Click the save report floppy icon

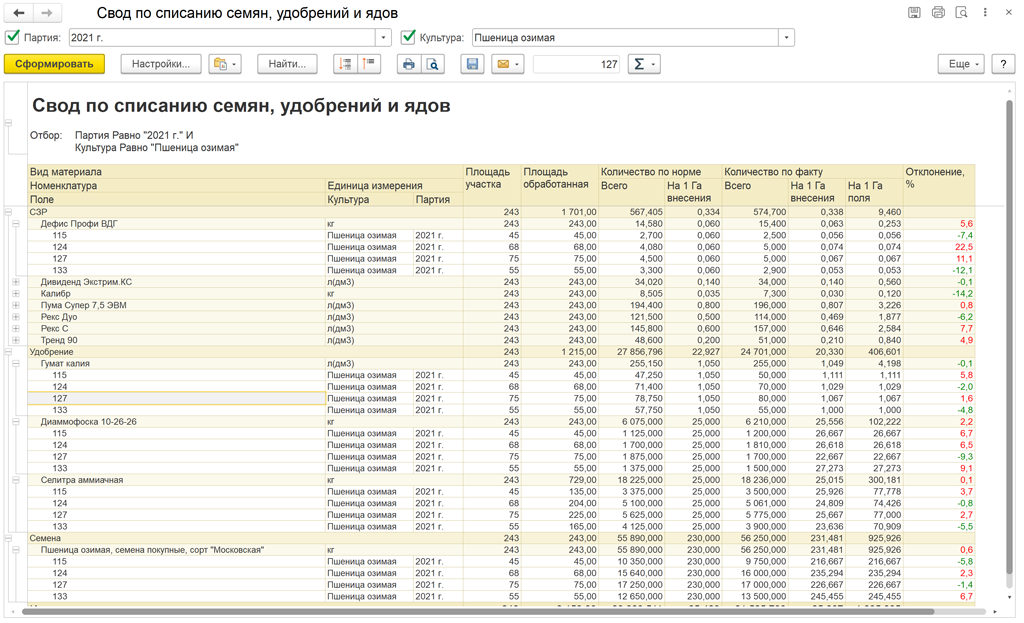(x=473, y=64)
